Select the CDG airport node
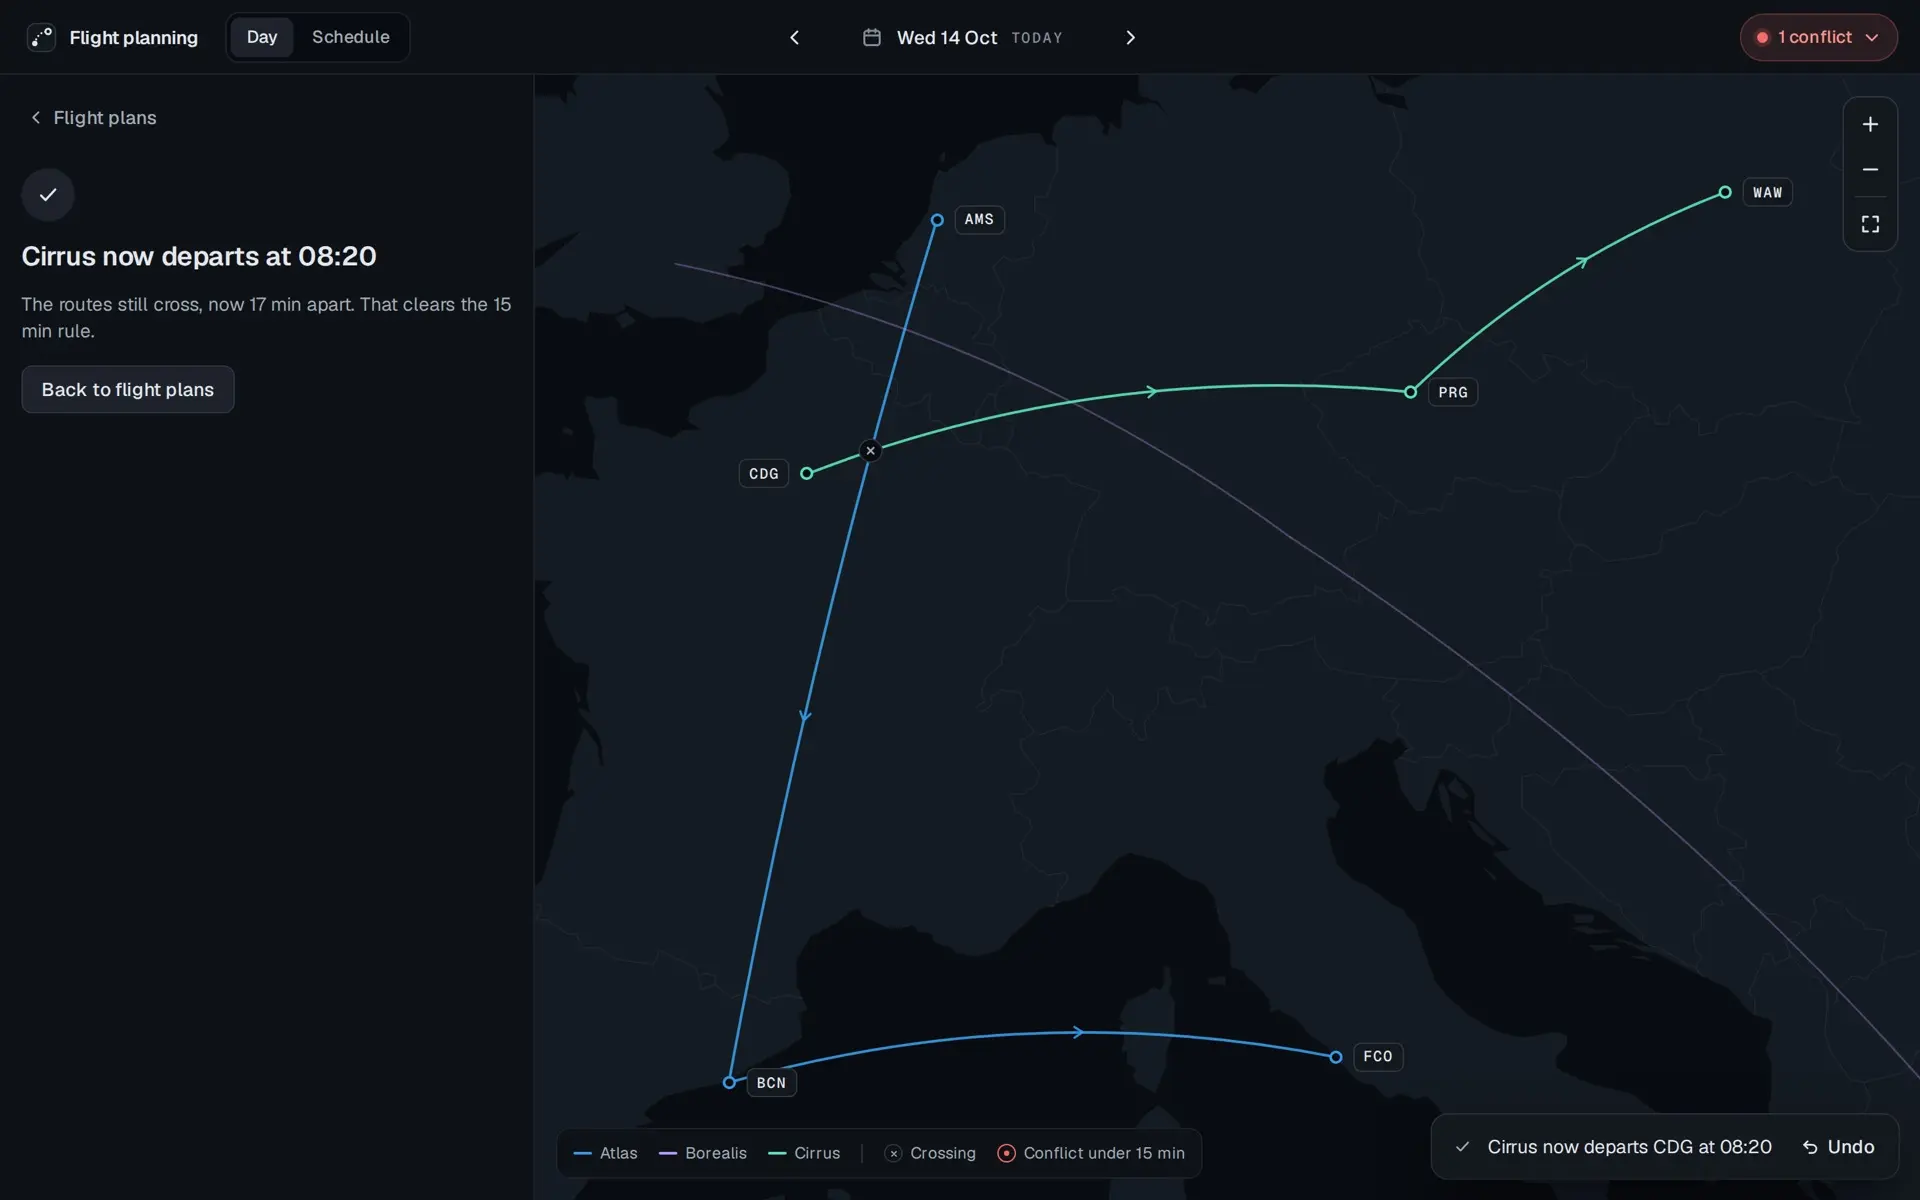The height and width of the screenshot is (1200, 1920). tap(807, 473)
